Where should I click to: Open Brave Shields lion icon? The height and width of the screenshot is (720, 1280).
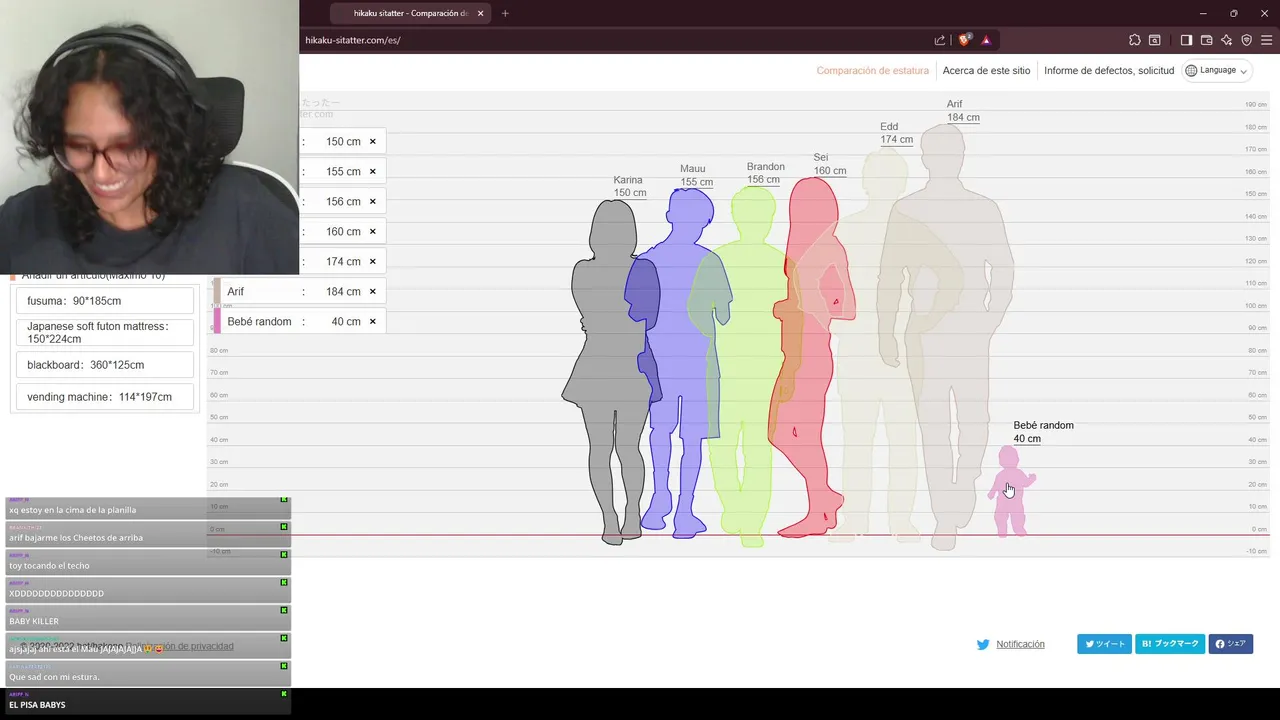tap(964, 40)
